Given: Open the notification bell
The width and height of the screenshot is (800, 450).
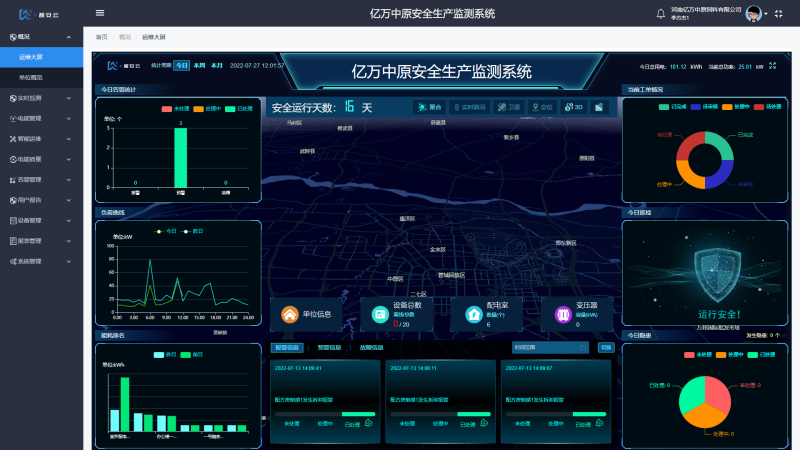Looking at the screenshot, I should point(660,13).
